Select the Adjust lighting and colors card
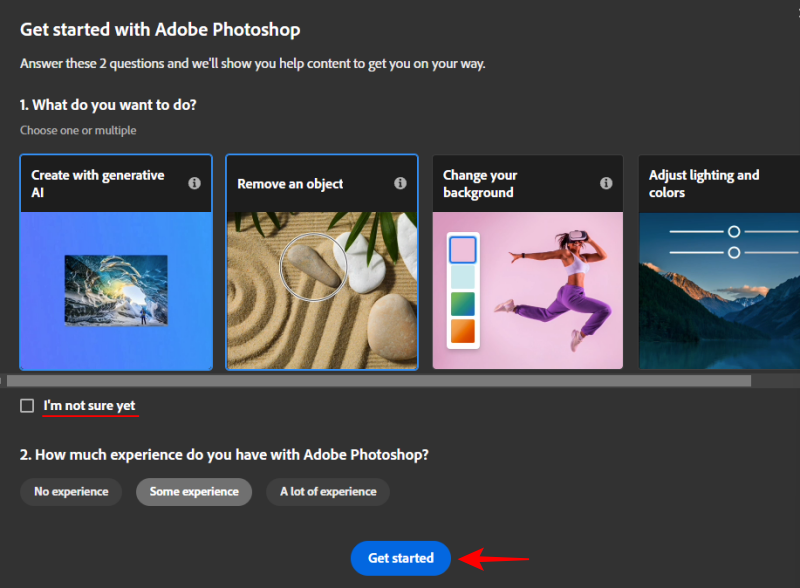Image resolution: width=800 pixels, height=588 pixels. tap(719, 262)
